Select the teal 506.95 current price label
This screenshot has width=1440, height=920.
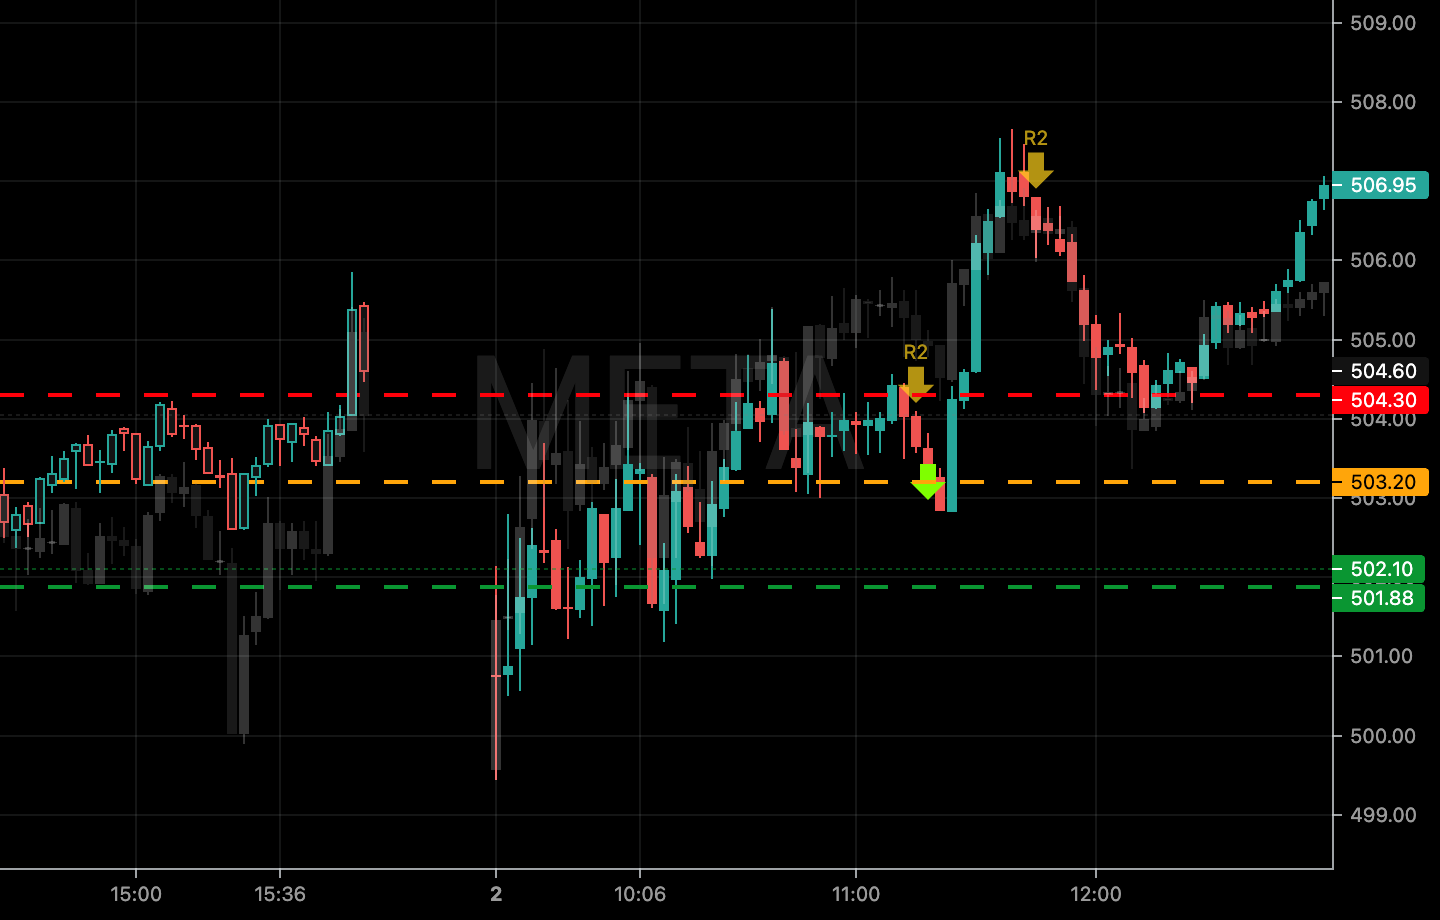(x=1380, y=185)
